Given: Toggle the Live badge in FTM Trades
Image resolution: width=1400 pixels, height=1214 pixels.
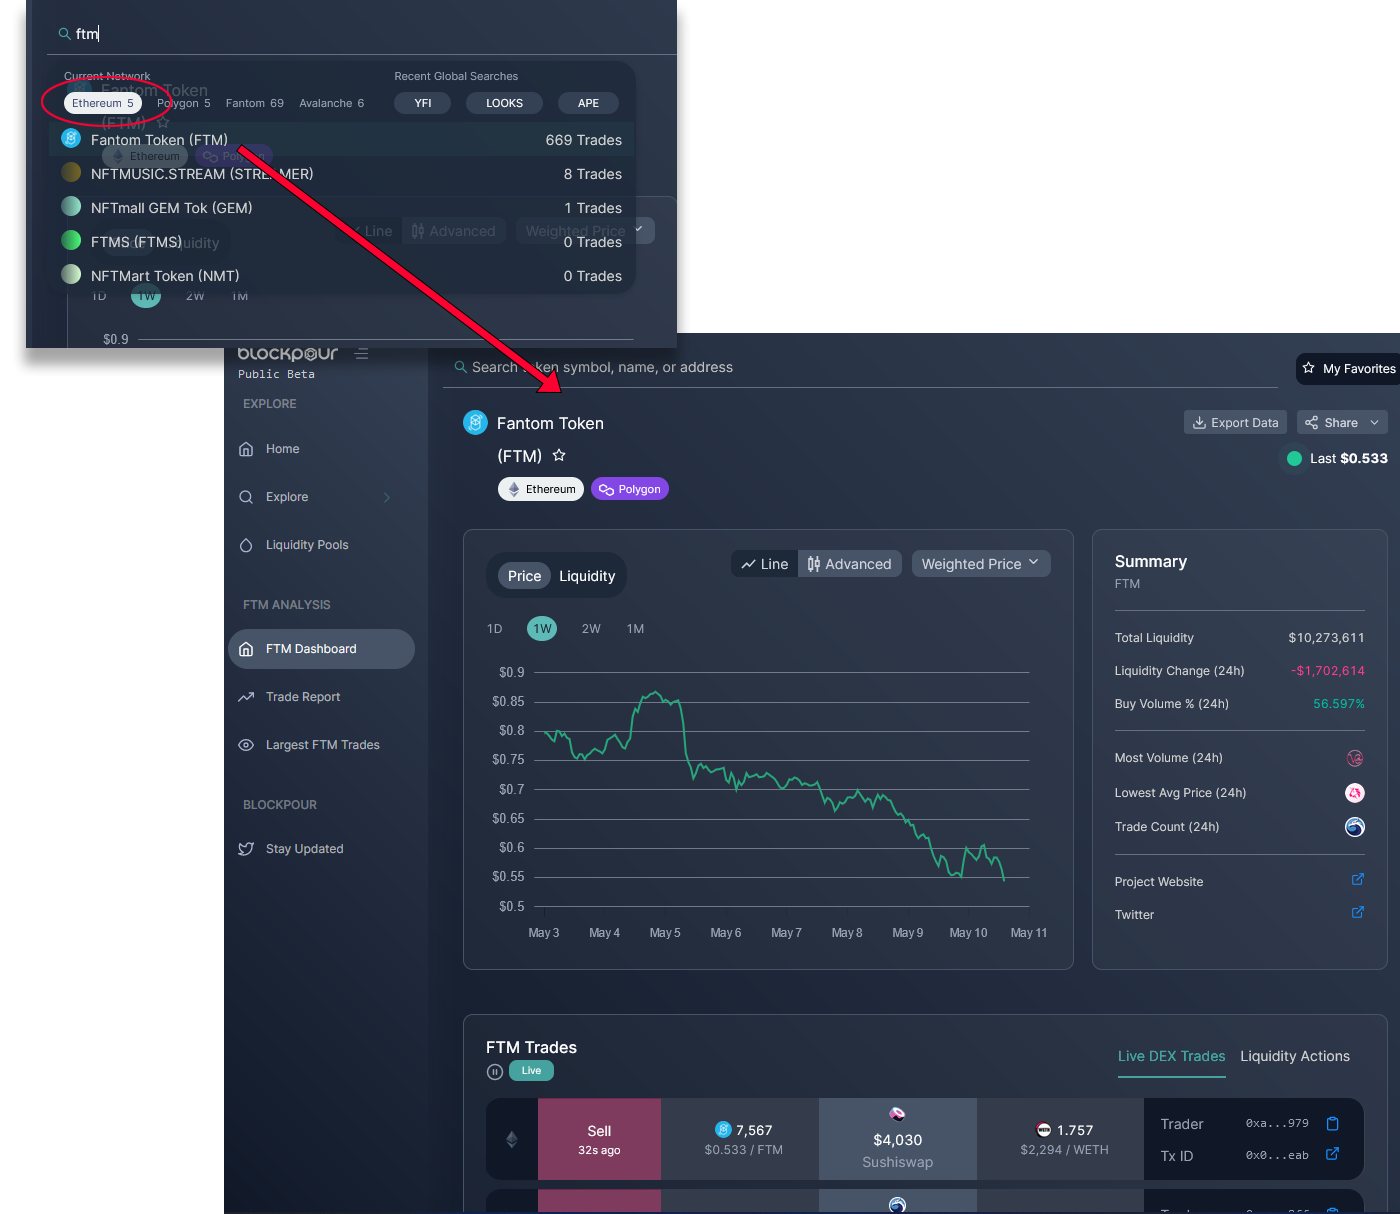Looking at the screenshot, I should coord(531,1071).
